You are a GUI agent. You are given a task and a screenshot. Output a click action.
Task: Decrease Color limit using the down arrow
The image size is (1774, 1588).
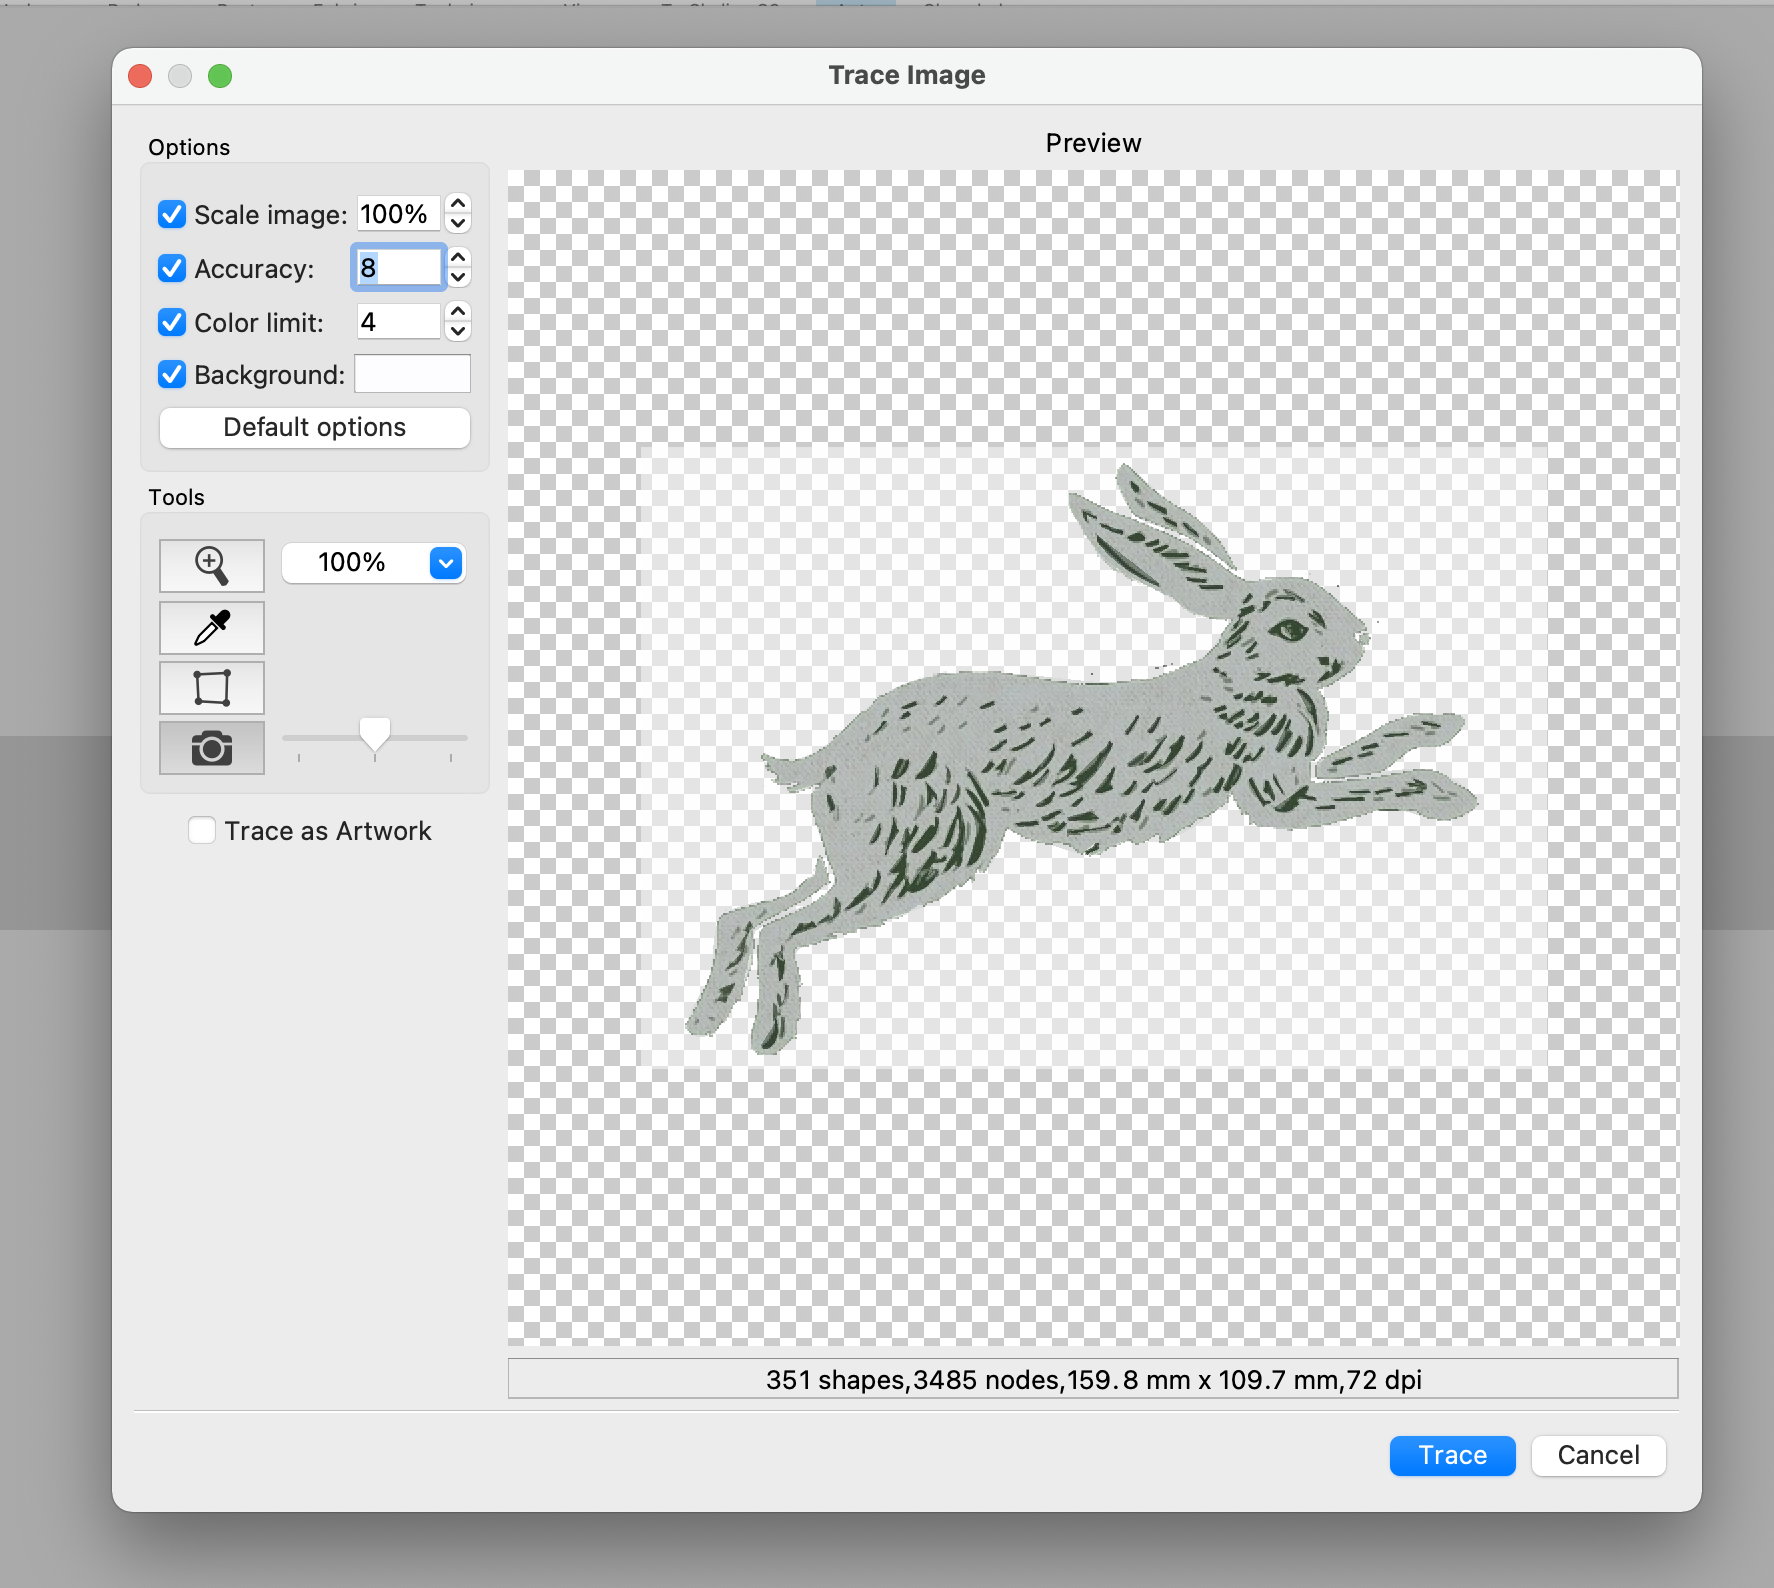click(x=457, y=332)
